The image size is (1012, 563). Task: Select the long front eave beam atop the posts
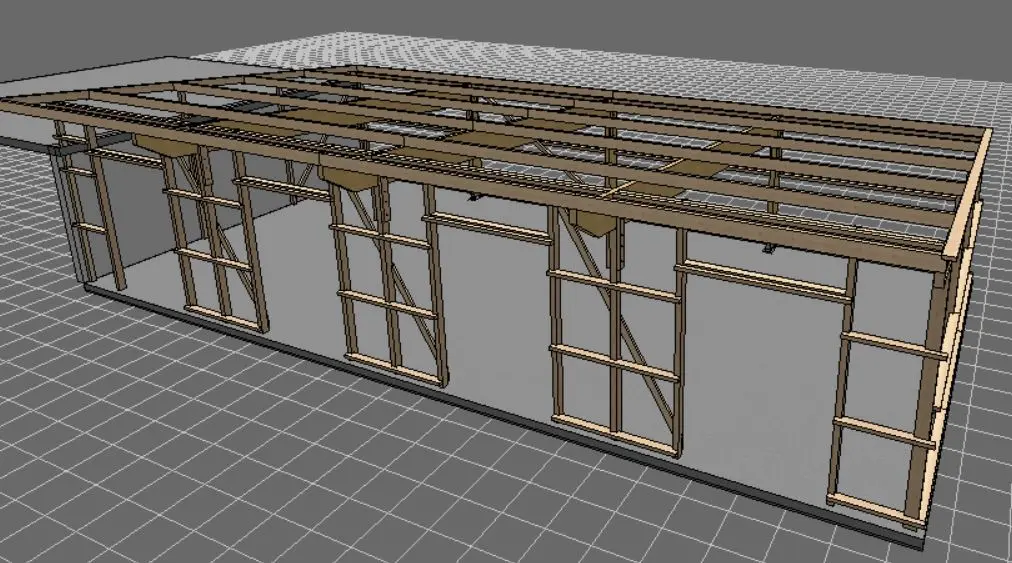point(474,184)
